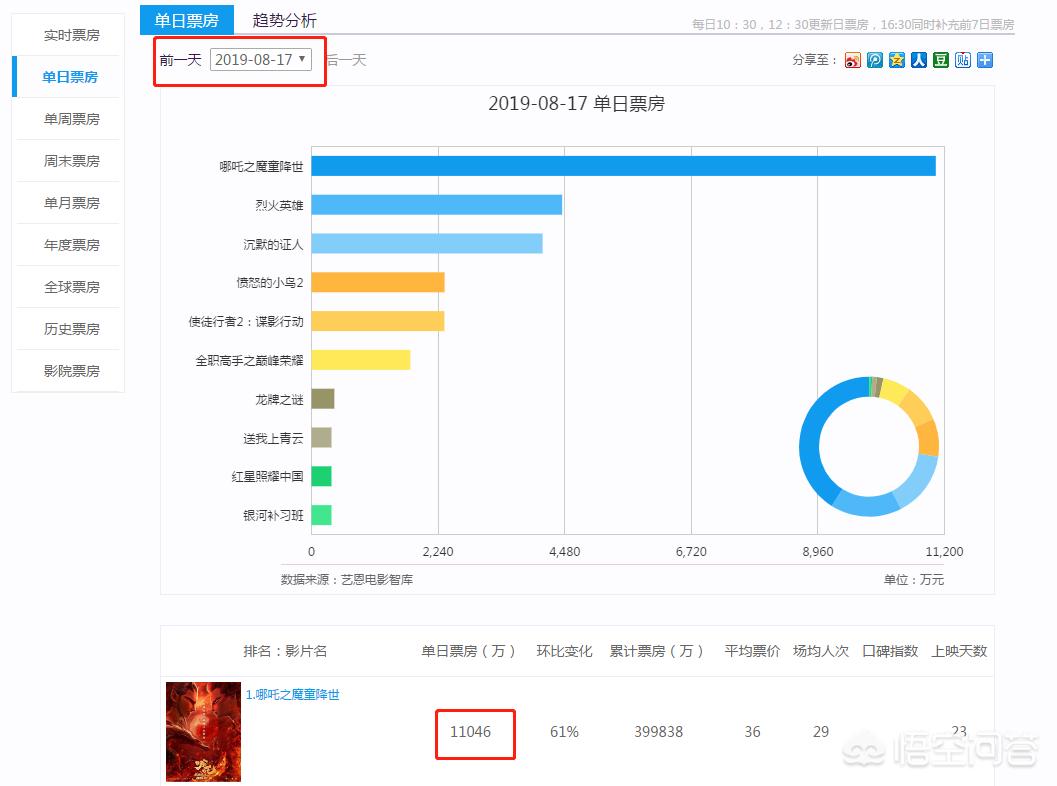Screen dimensions: 1057x786
Task: Click 平均票价 column header
Action: (752, 651)
